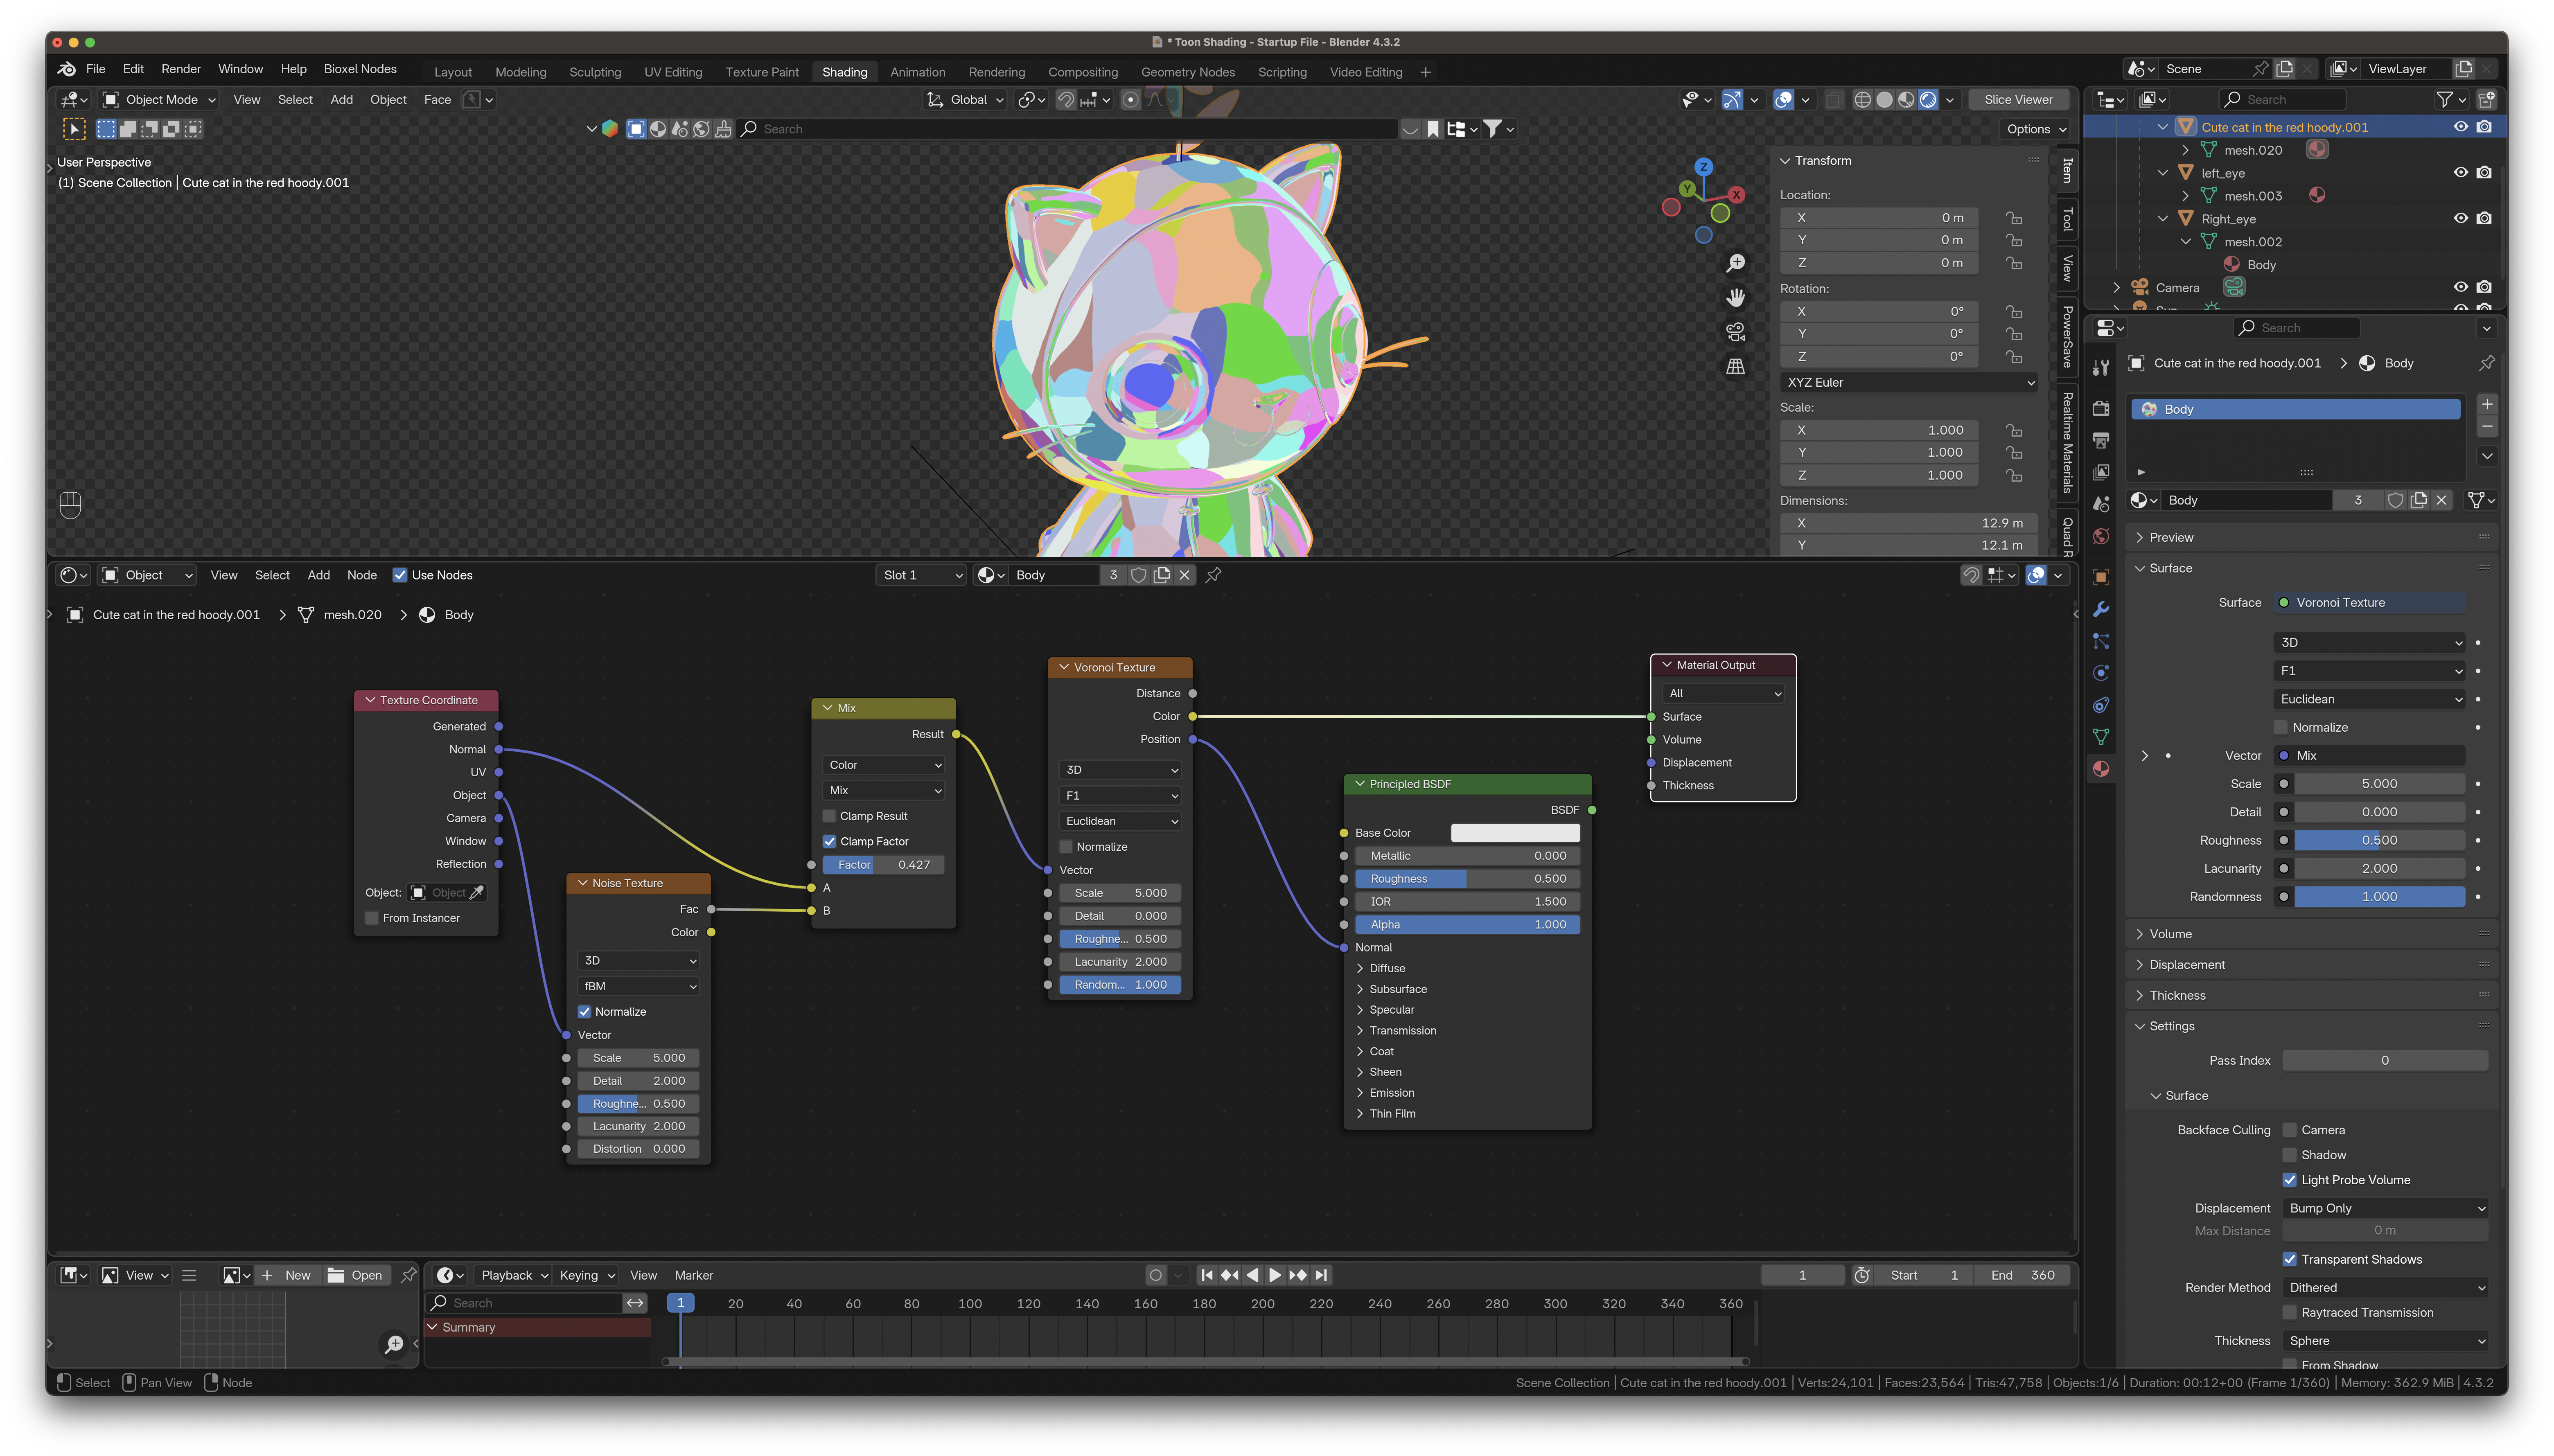Remove the material slot with minus
The height and width of the screenshot is (1456, 2554).
2487,427
